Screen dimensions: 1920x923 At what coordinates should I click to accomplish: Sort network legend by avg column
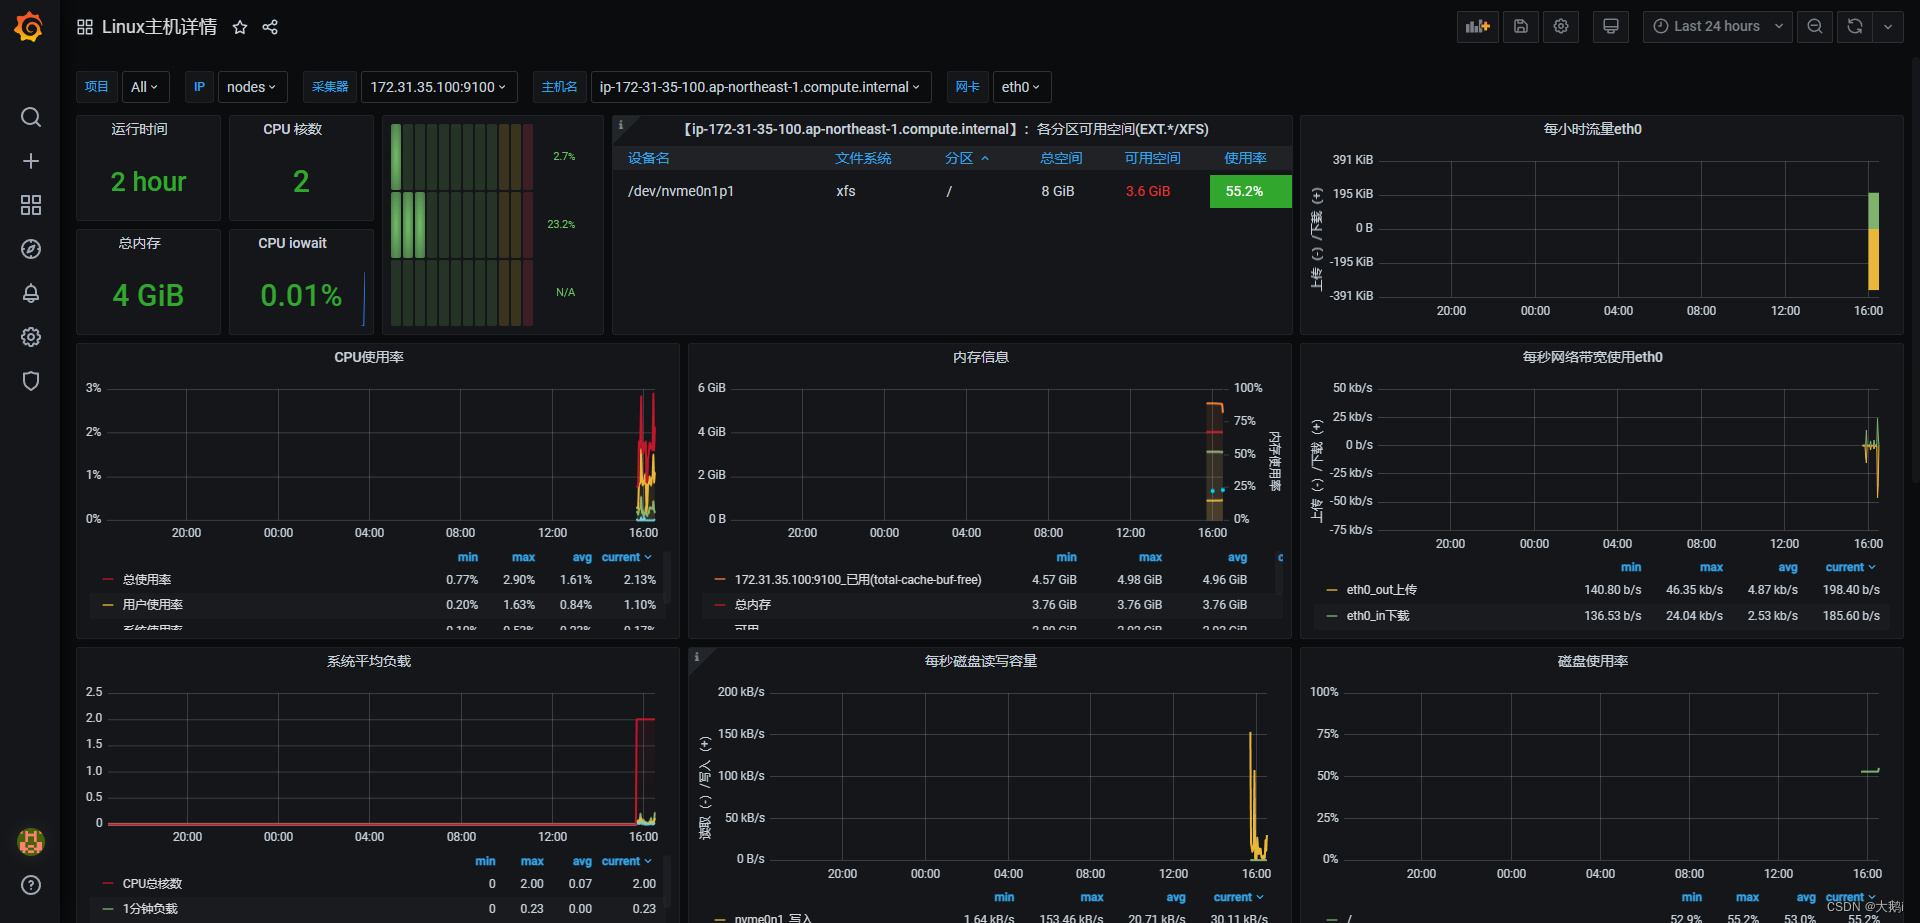[1787, 567]
